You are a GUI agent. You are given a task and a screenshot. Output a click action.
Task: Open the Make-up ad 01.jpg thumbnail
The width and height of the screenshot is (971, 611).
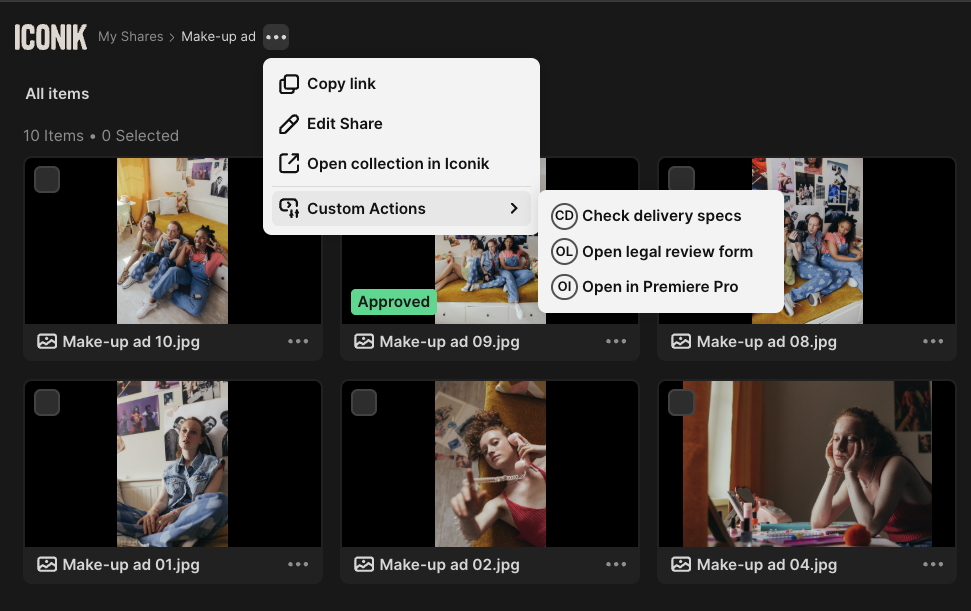pos(172,463)
